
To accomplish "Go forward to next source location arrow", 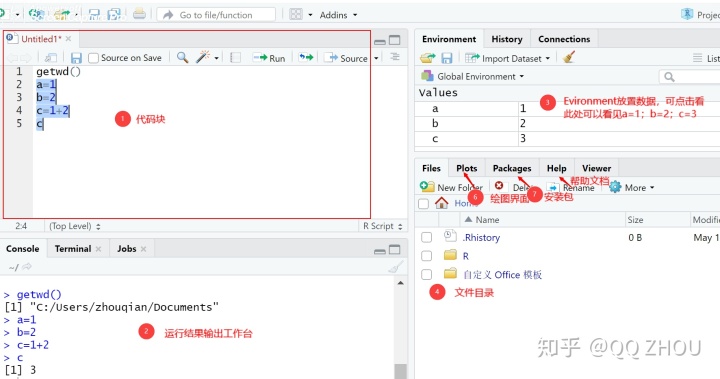I will (26, 58).
